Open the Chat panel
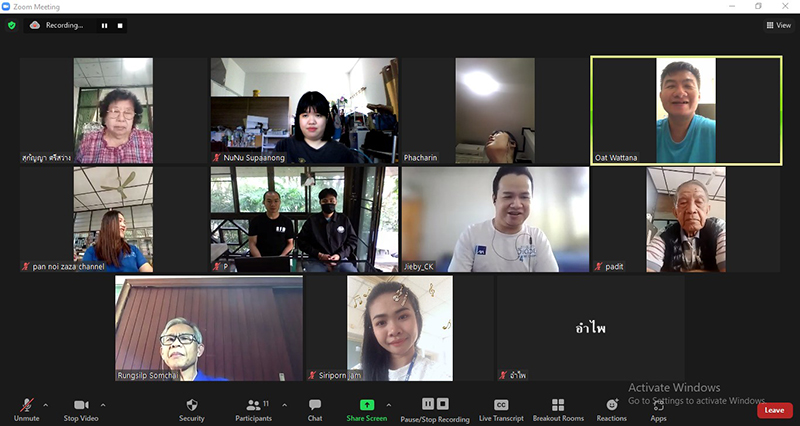Screen dimensions: 800x426 [x=315, y=410]
